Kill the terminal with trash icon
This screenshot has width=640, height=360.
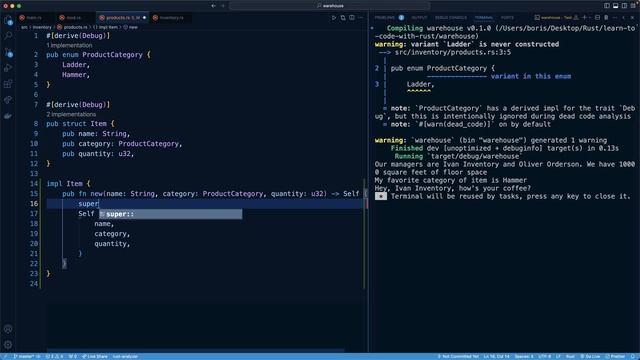(x=606, y=18)
